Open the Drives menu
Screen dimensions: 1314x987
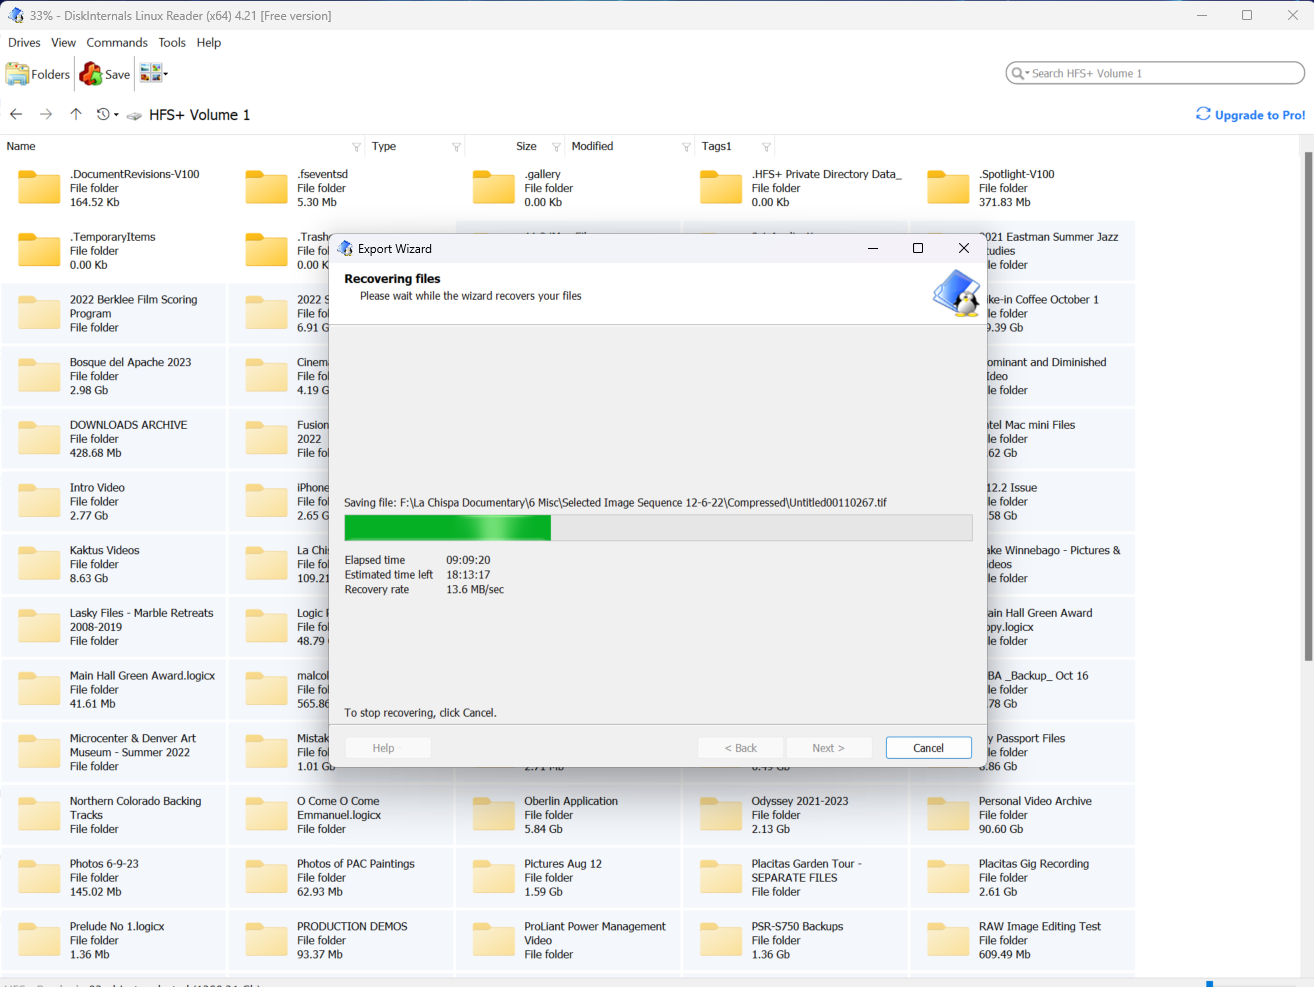[24, 42]
